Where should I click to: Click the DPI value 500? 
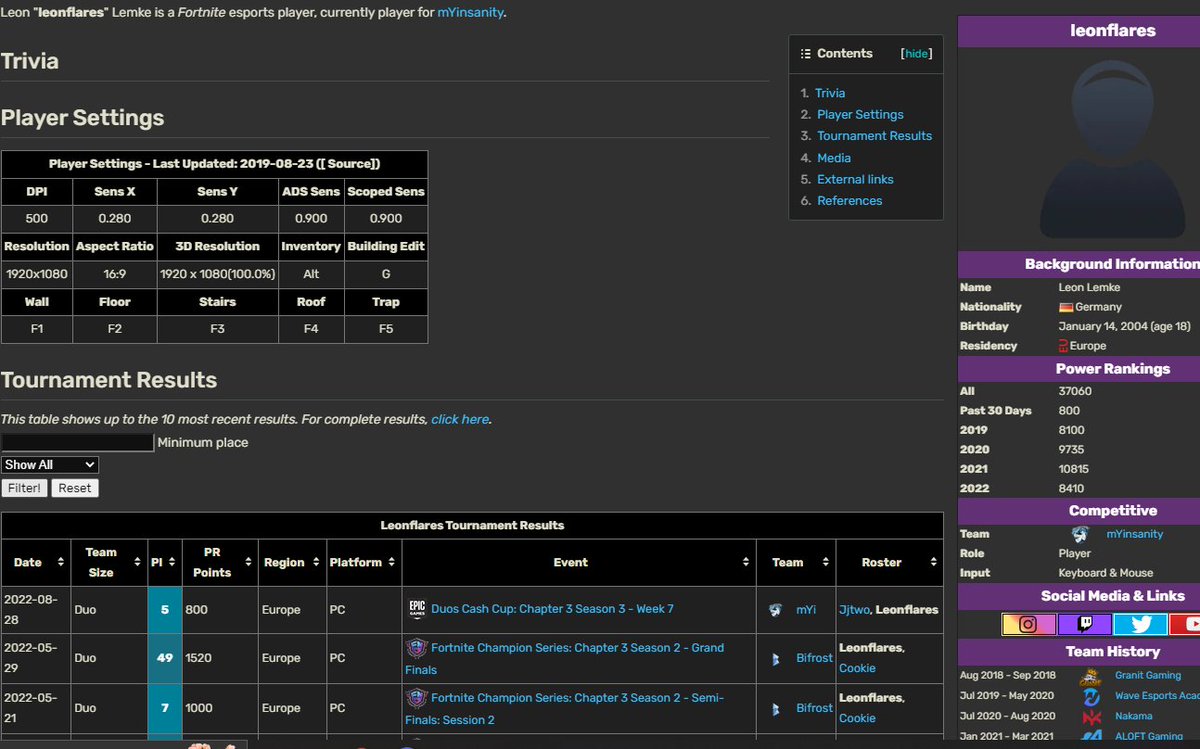click(x=36, y=219)
